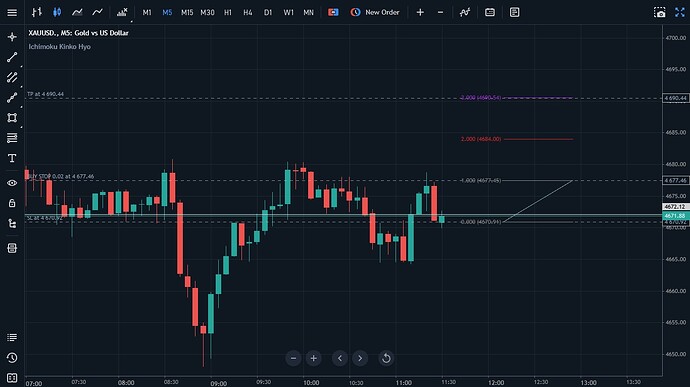Zoom out with bottom chart minus button
The image size is (690, 387).
point(294,358)
